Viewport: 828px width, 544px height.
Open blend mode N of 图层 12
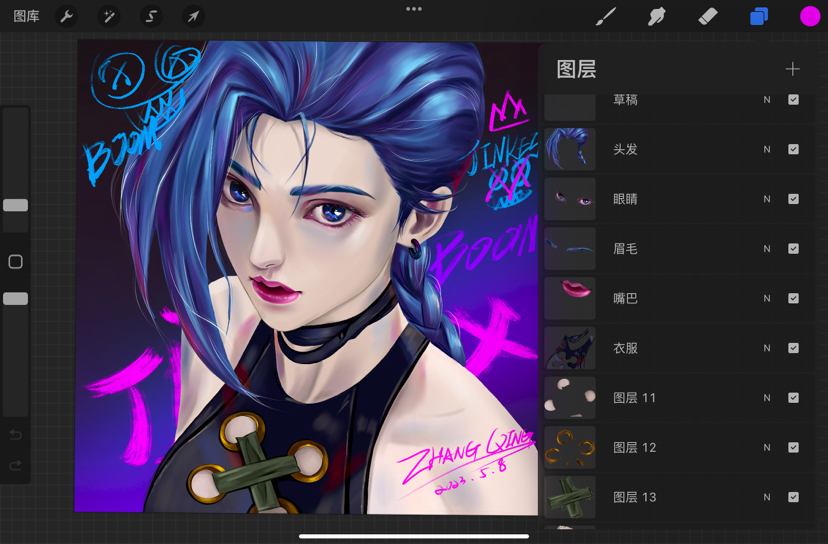tap(767, 447)
